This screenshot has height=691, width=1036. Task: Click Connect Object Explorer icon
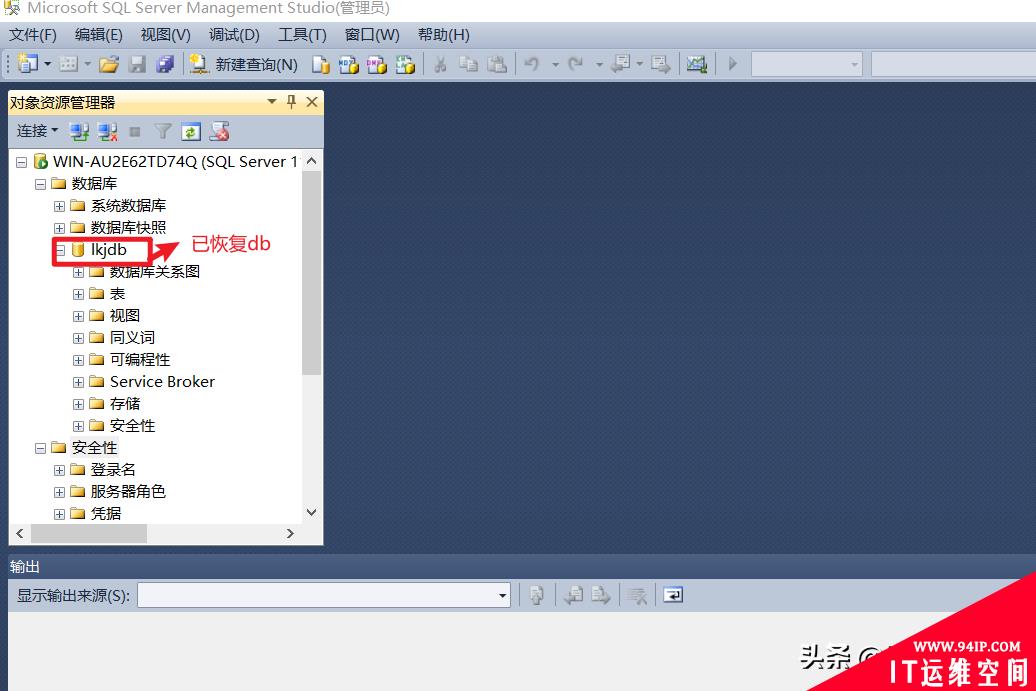[79, 132]
